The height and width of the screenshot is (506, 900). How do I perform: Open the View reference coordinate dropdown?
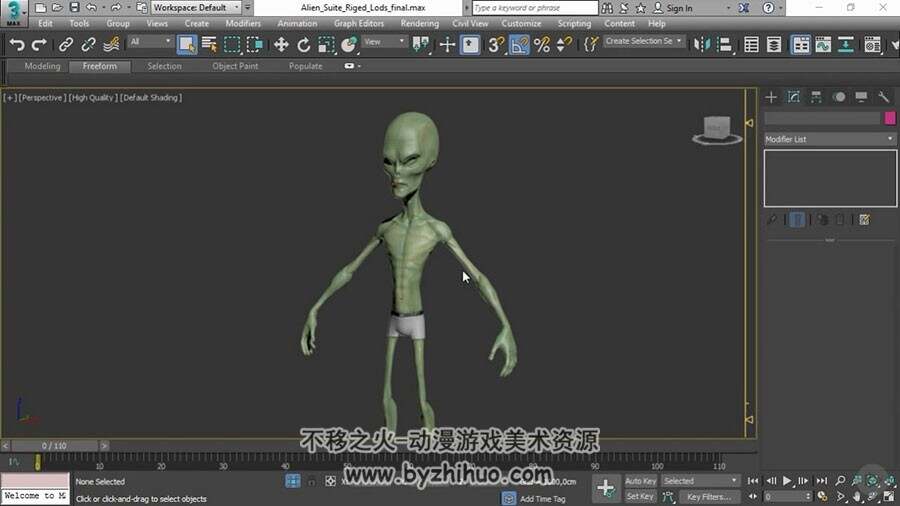(x=384, y=41)
